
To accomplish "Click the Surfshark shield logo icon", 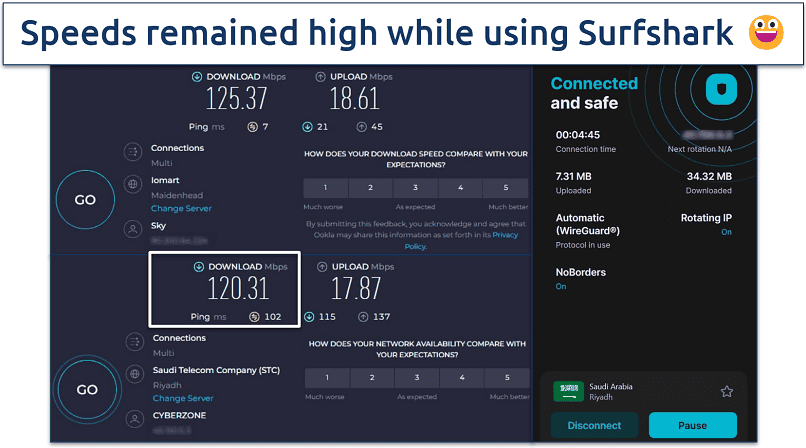I will pos(721,89).
